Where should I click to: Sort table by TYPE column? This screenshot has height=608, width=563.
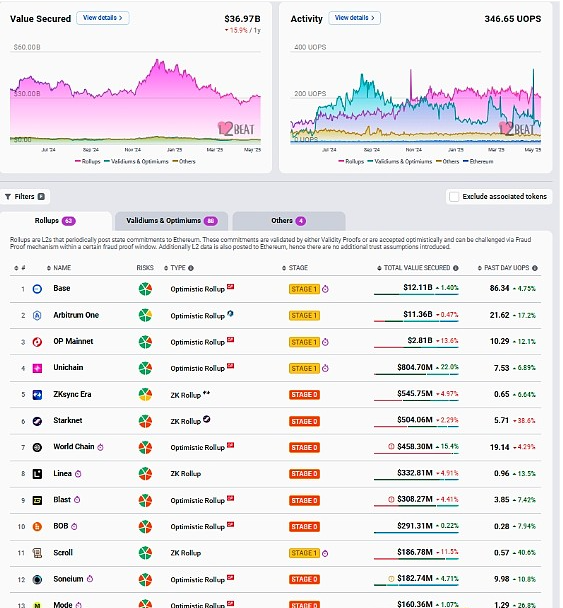coord(175,268)
